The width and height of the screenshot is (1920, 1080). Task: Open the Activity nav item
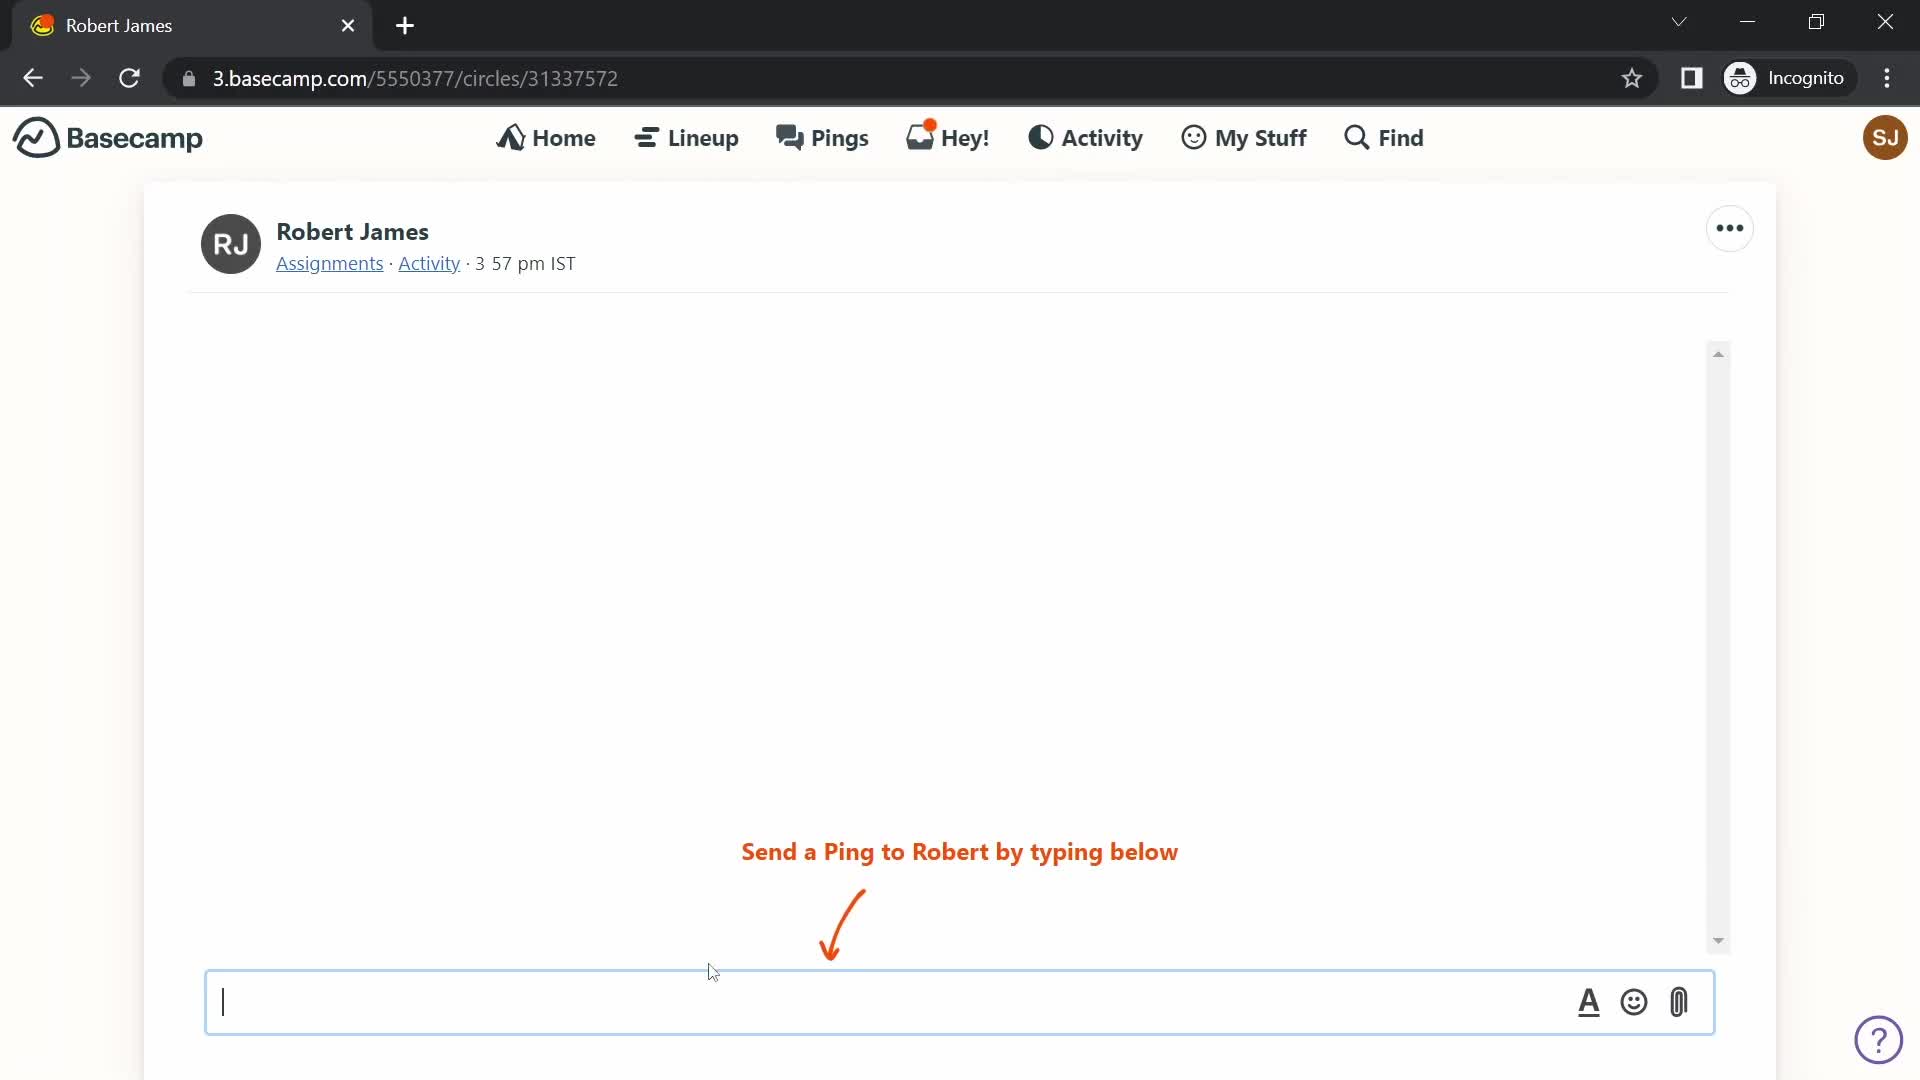coord(1085,138)
